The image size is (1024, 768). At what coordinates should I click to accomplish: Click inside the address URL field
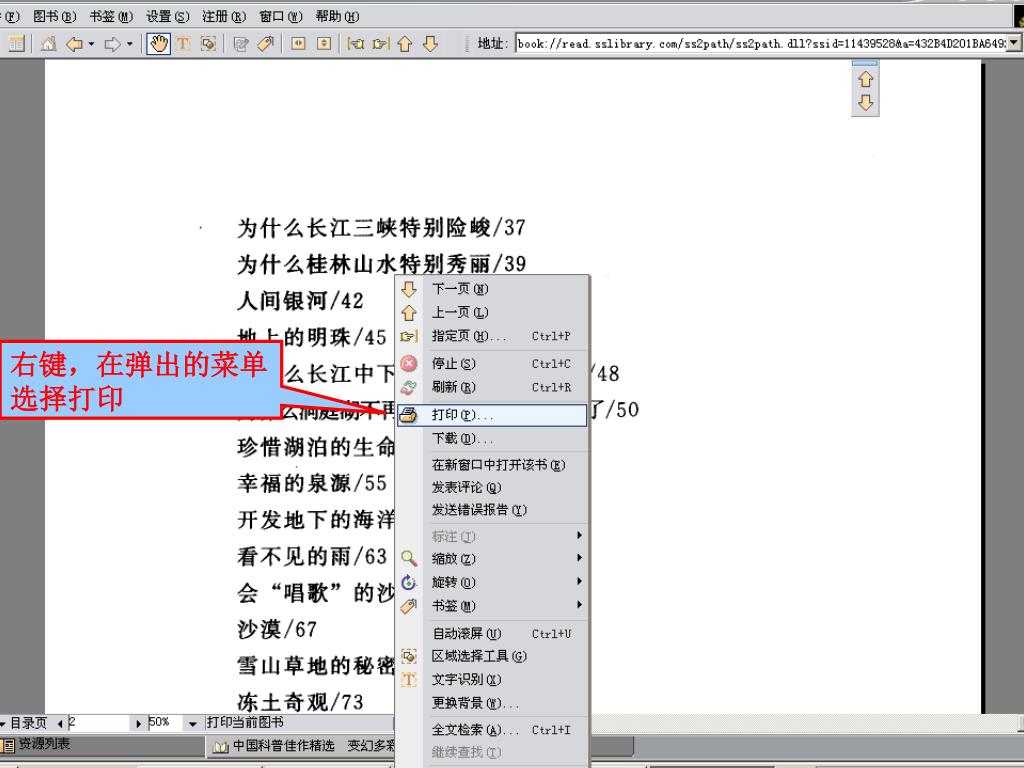tap(760, 44)
